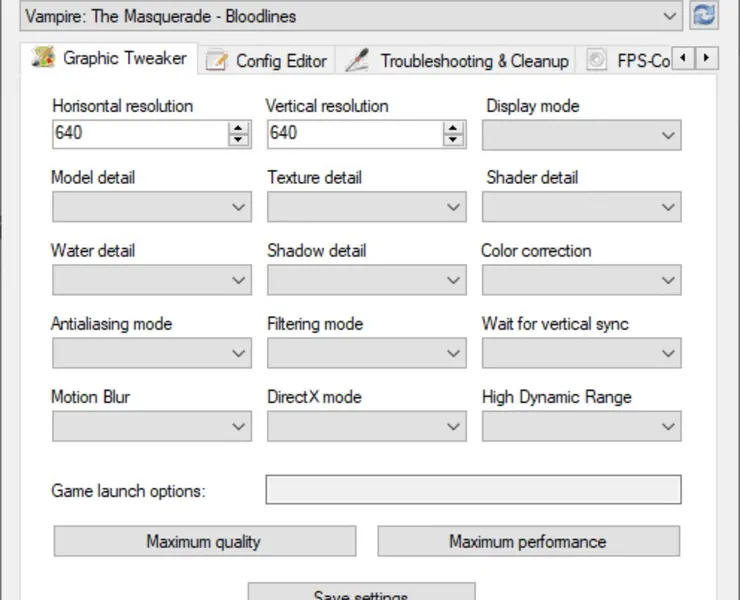Click the Troubleshooting & Cleanup brush icon

coord(357,60)
